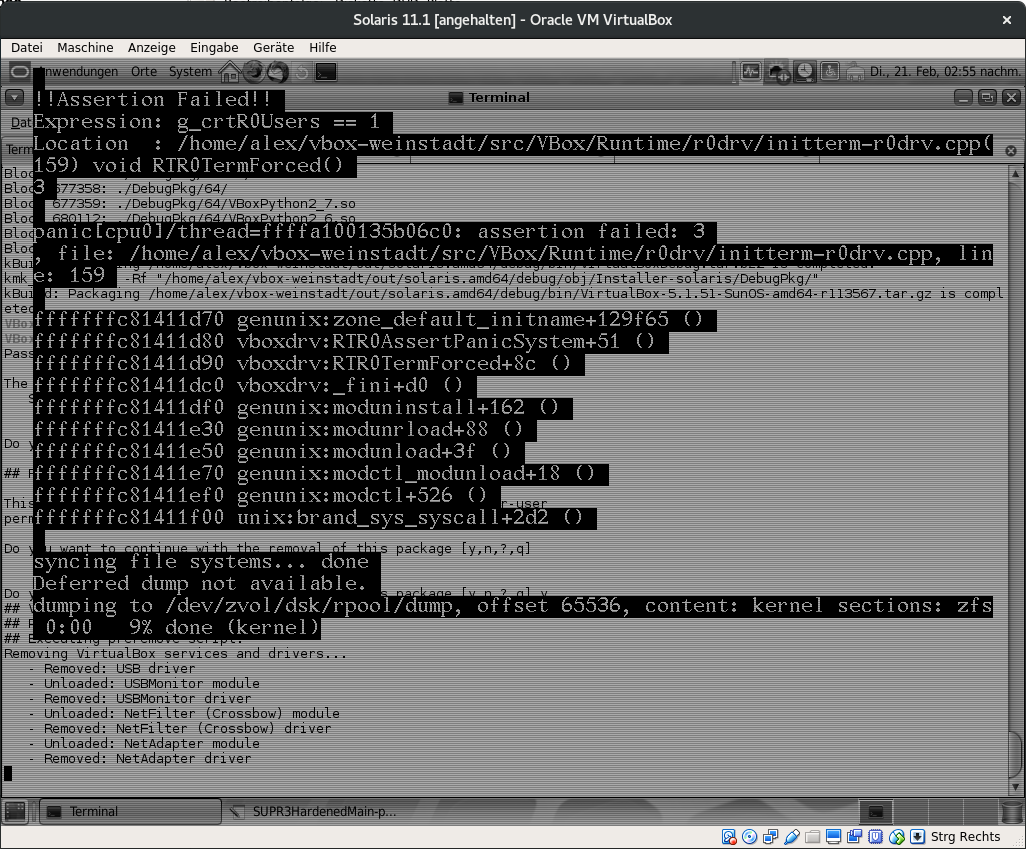Click the hard disk activity indicator
The width and height of the screenshot is (1026, 849).
click(x=729, y=837)
